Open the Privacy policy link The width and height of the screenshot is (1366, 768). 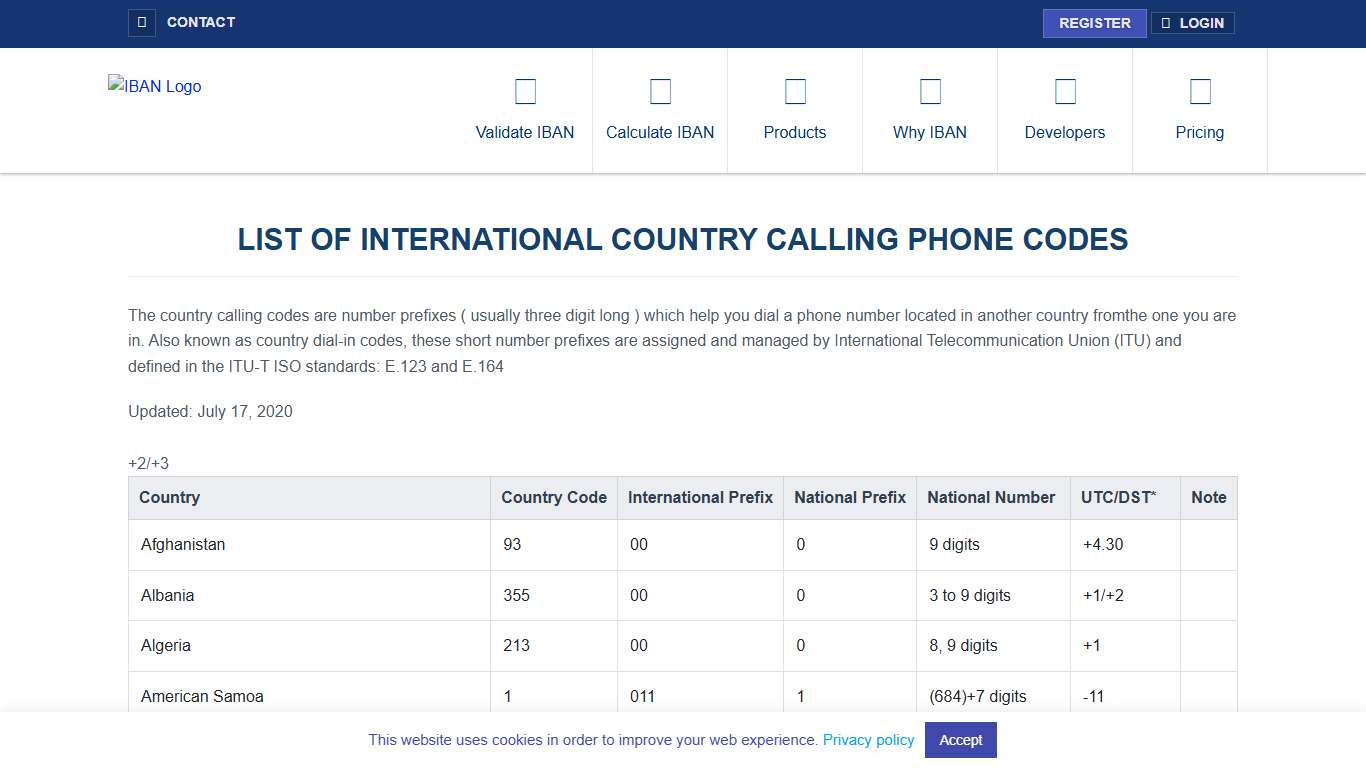pyautogui.click(x=868, y=740)
